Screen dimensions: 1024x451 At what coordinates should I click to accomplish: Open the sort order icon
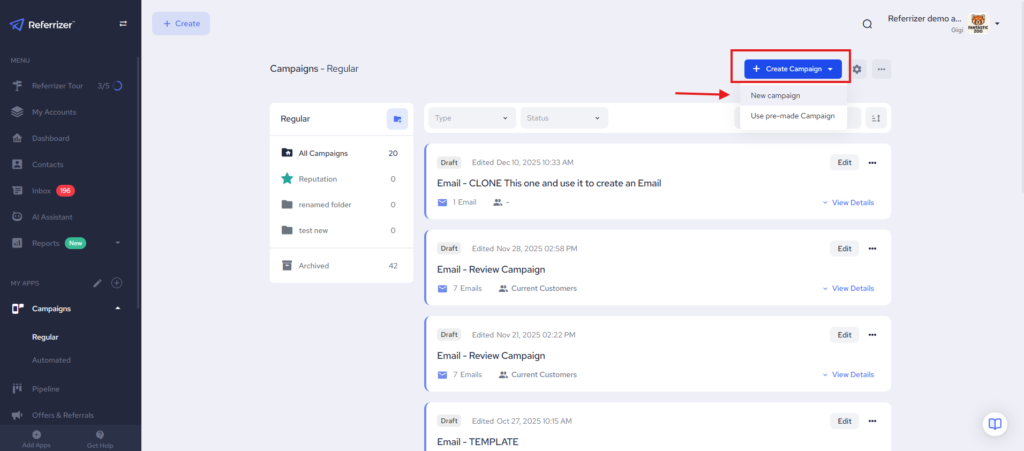pyautogui.click(x=876, y=118)
